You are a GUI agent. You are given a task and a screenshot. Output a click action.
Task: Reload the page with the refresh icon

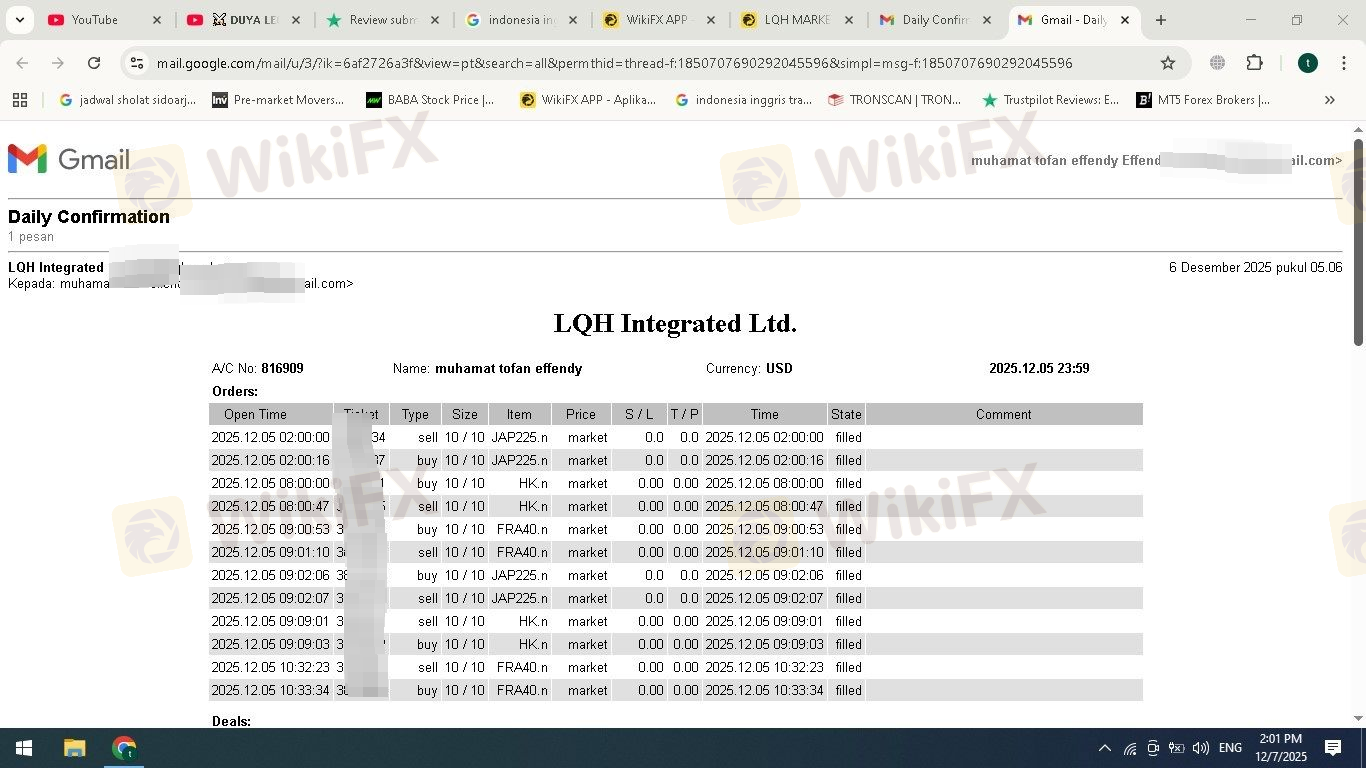(x=94, y=63)
